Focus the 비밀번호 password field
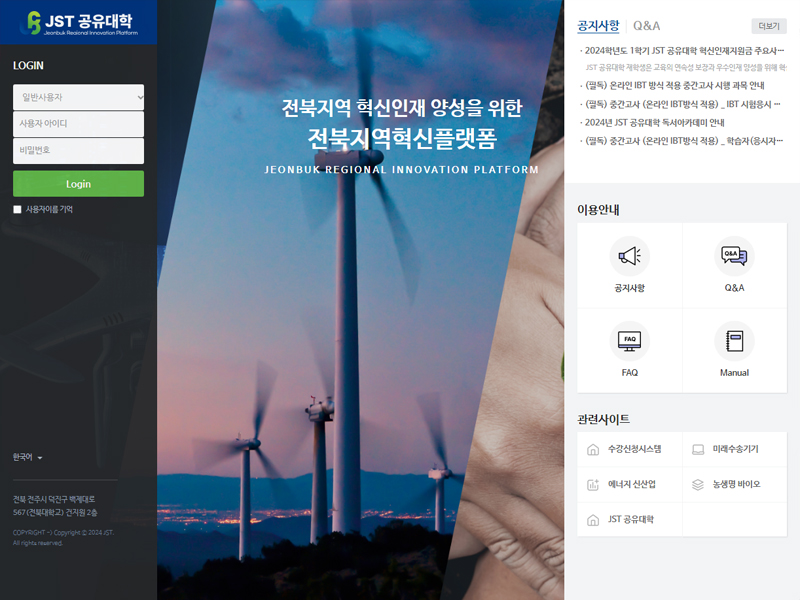 point(79,151)
